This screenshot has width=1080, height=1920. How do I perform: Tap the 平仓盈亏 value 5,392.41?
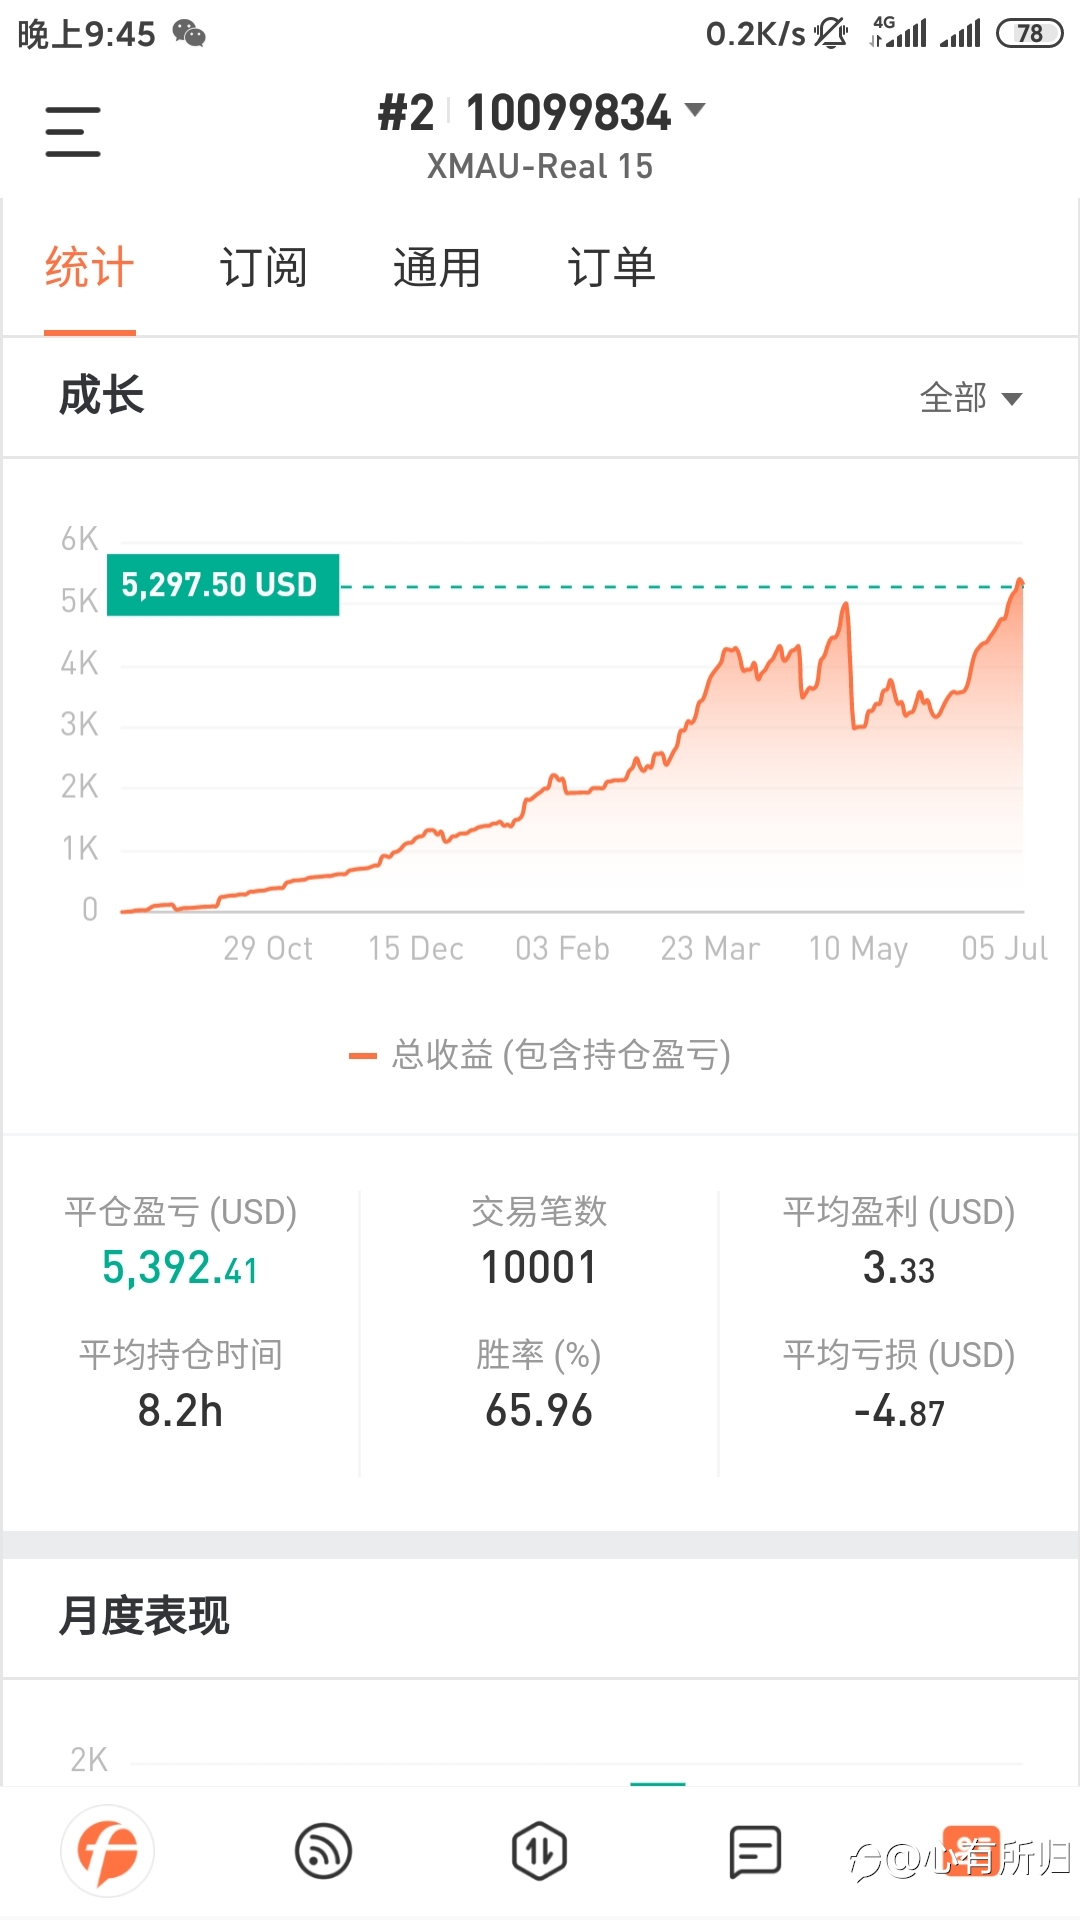(180, 1268)
